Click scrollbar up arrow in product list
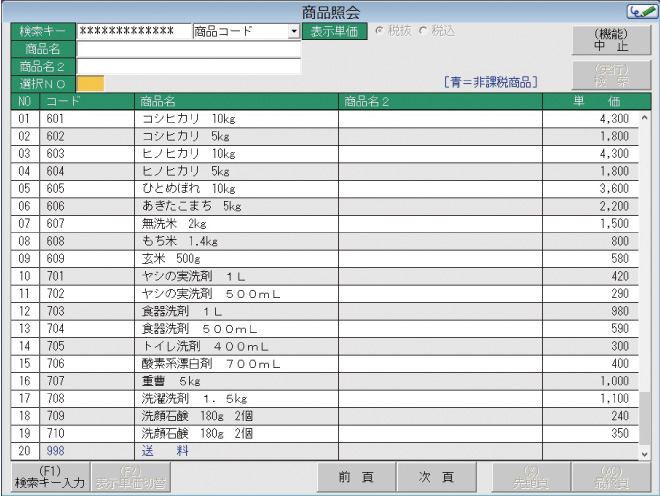660x496 pixels. pos(644,118)
